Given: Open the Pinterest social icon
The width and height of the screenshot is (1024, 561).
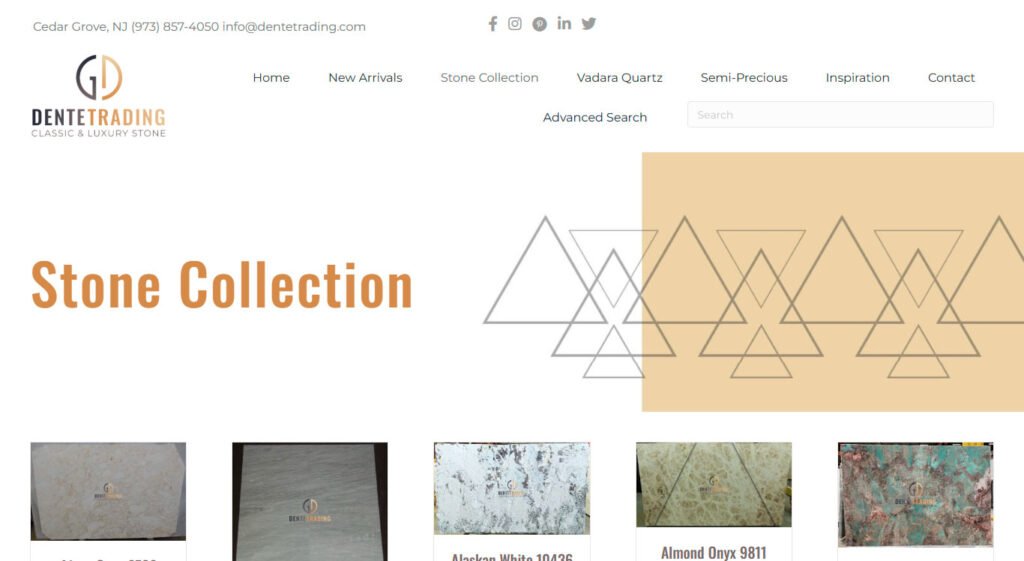Looking at the screenshot, I should [x=539, y=24].
